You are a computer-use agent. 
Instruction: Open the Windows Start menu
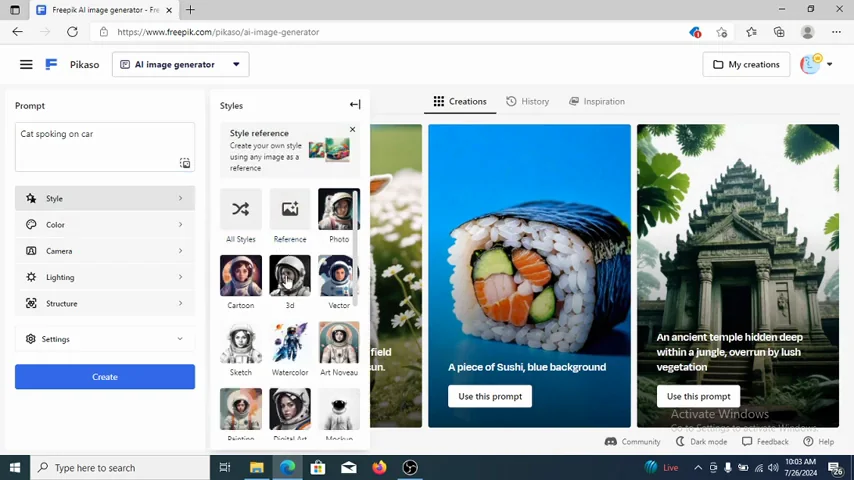pyautogui.click(x=15, y=467)
